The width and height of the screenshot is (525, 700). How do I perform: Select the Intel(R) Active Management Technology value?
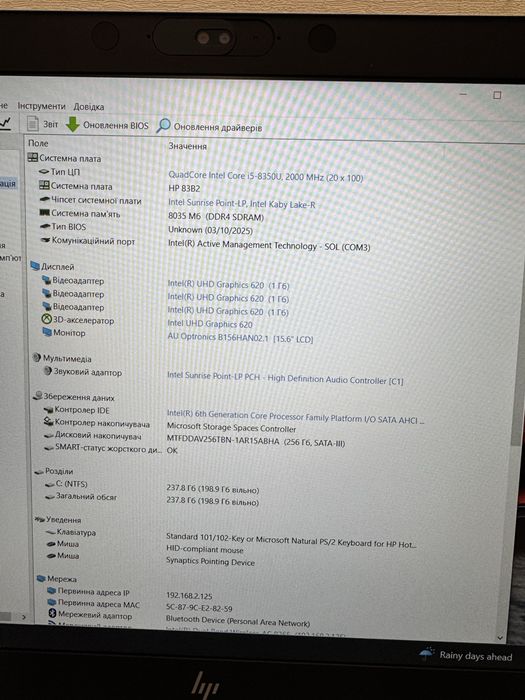[269, 246]
